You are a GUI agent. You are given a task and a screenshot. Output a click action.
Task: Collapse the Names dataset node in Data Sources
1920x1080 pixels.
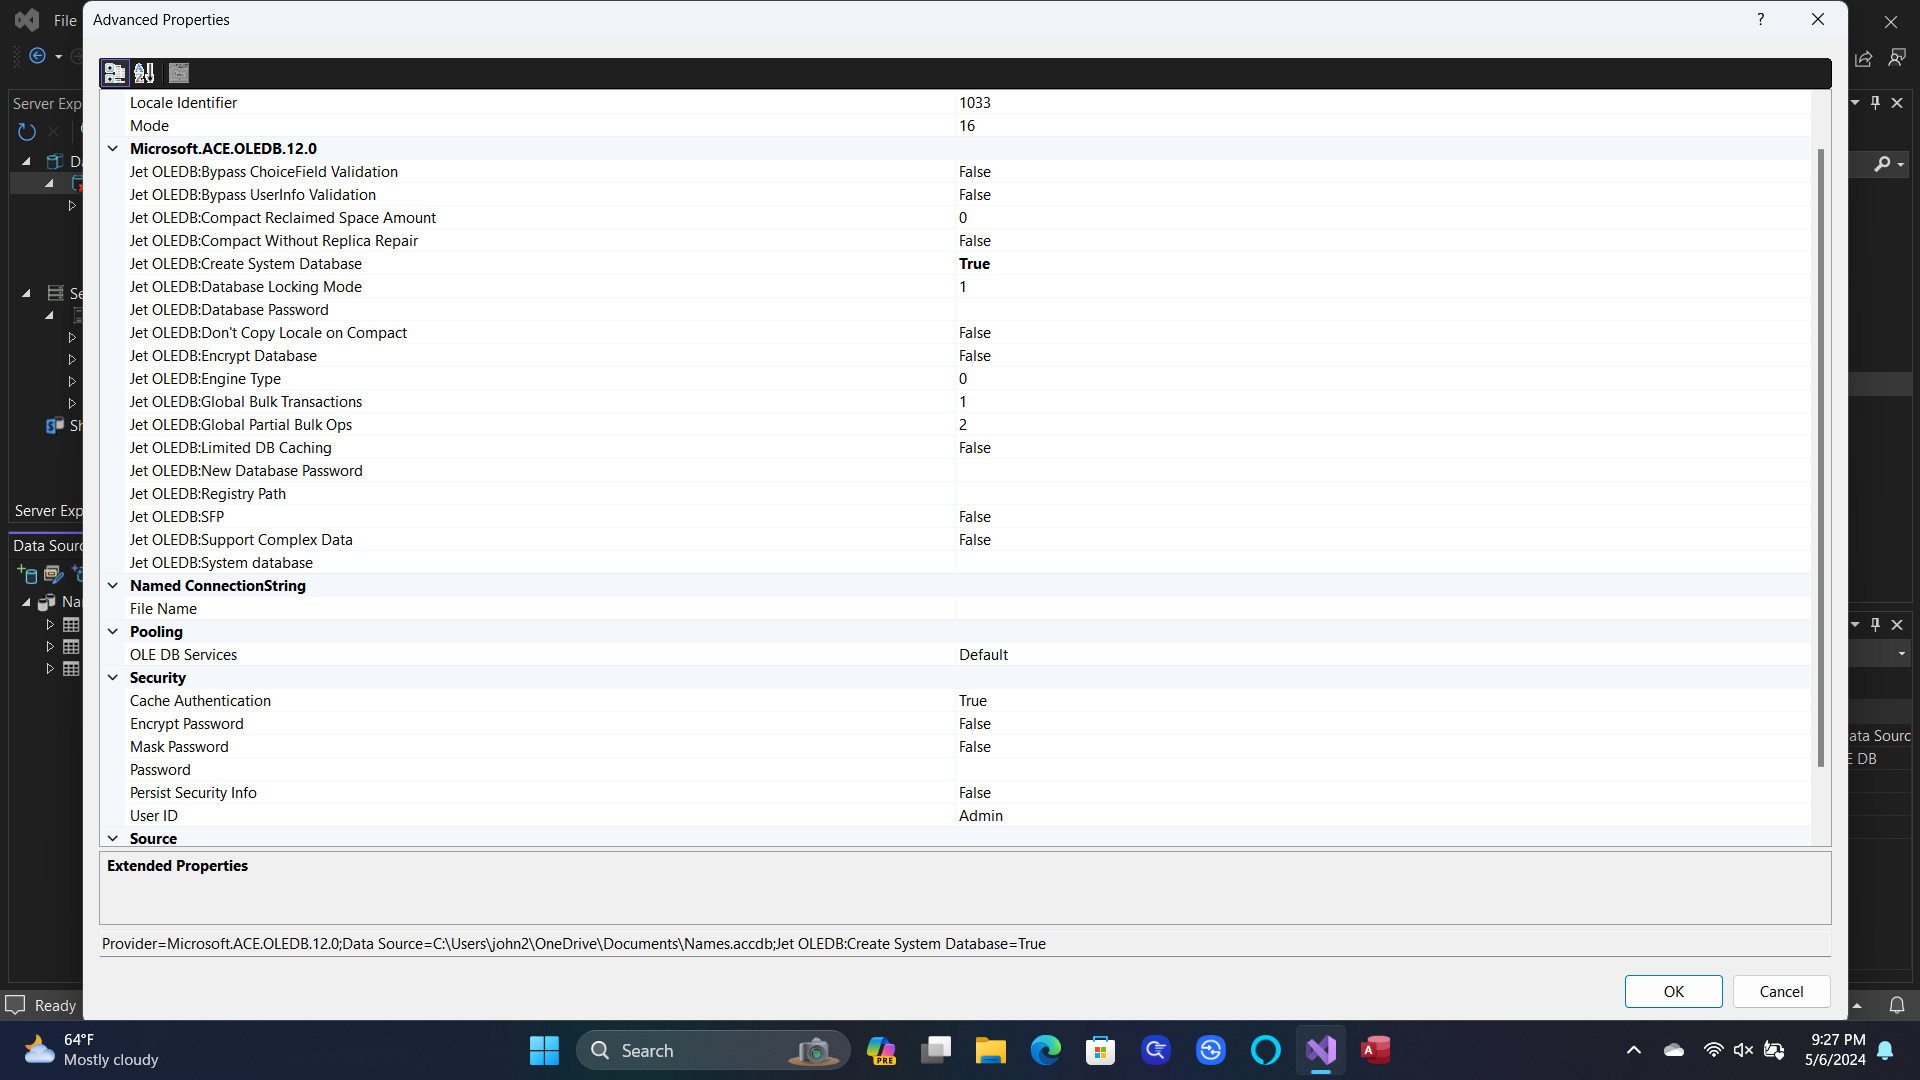coord(27,602)
